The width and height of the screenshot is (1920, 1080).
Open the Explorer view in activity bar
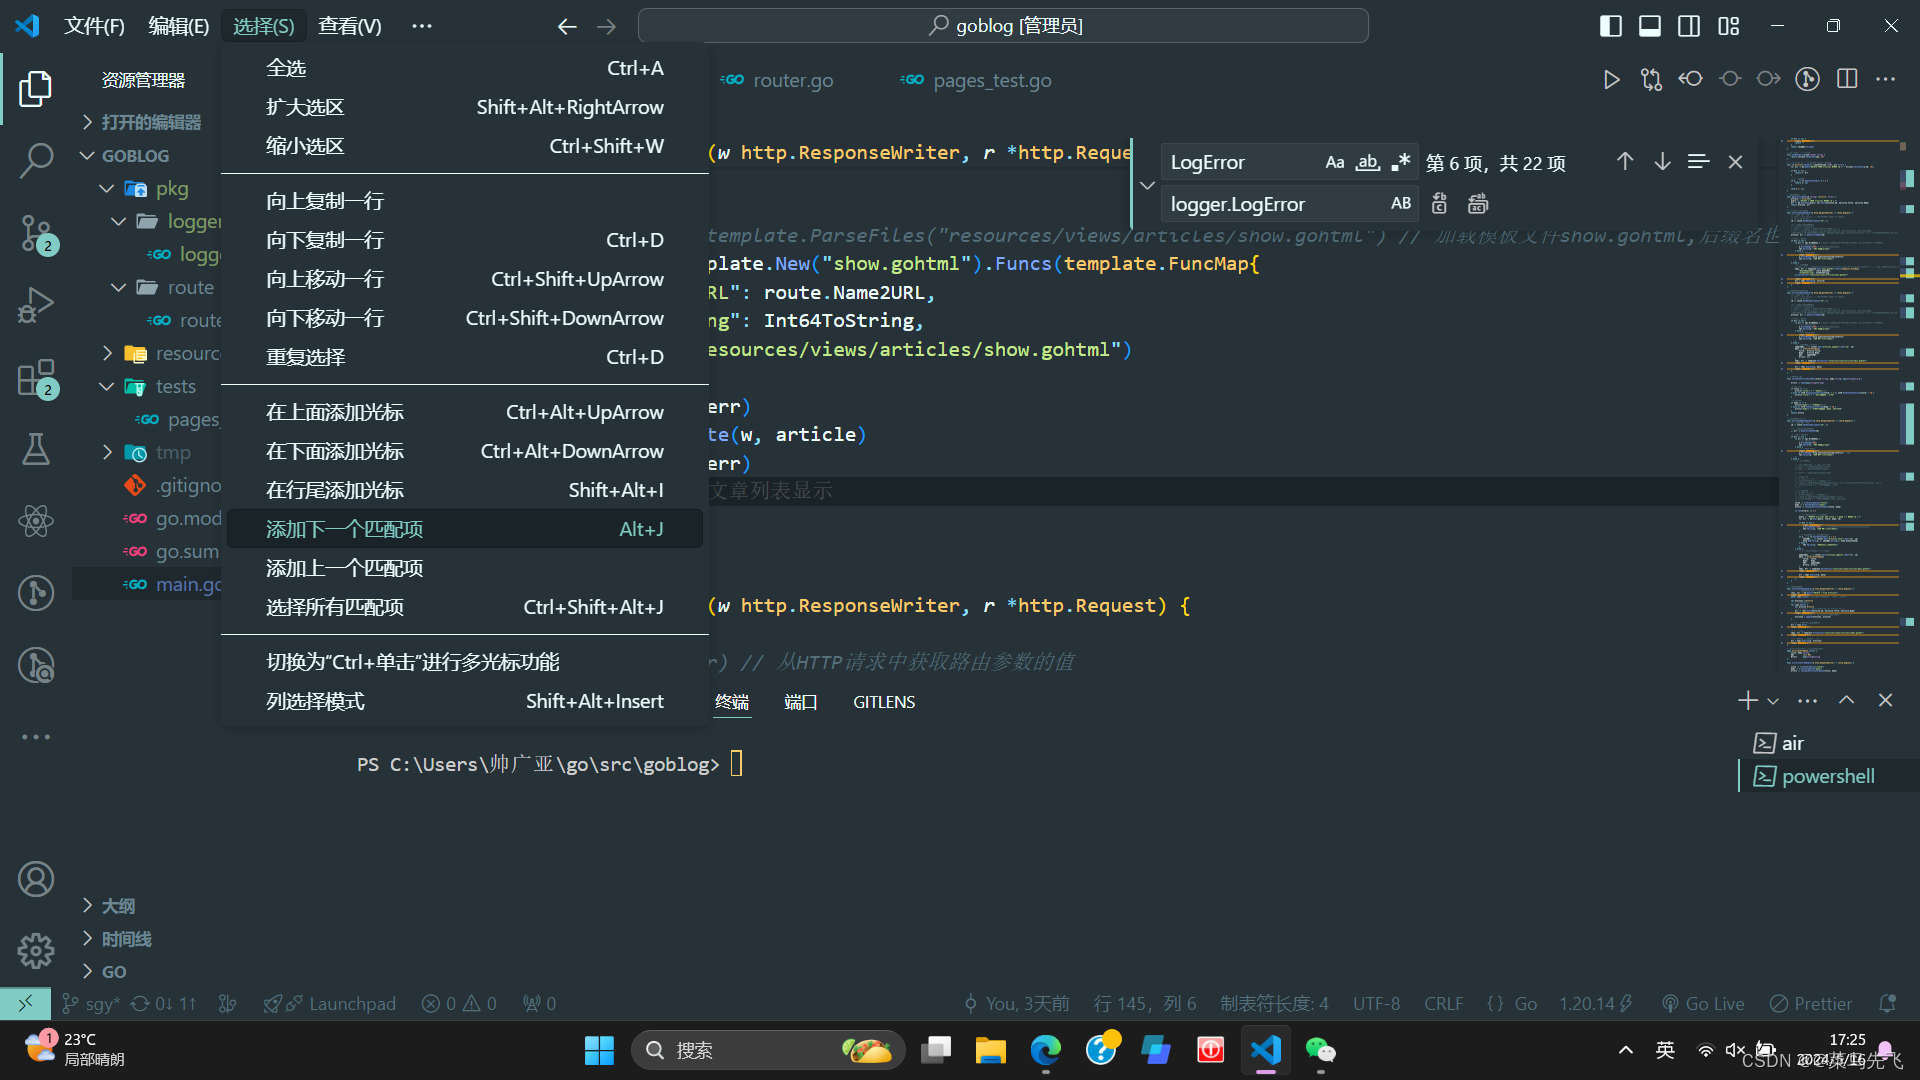[36, 88]
